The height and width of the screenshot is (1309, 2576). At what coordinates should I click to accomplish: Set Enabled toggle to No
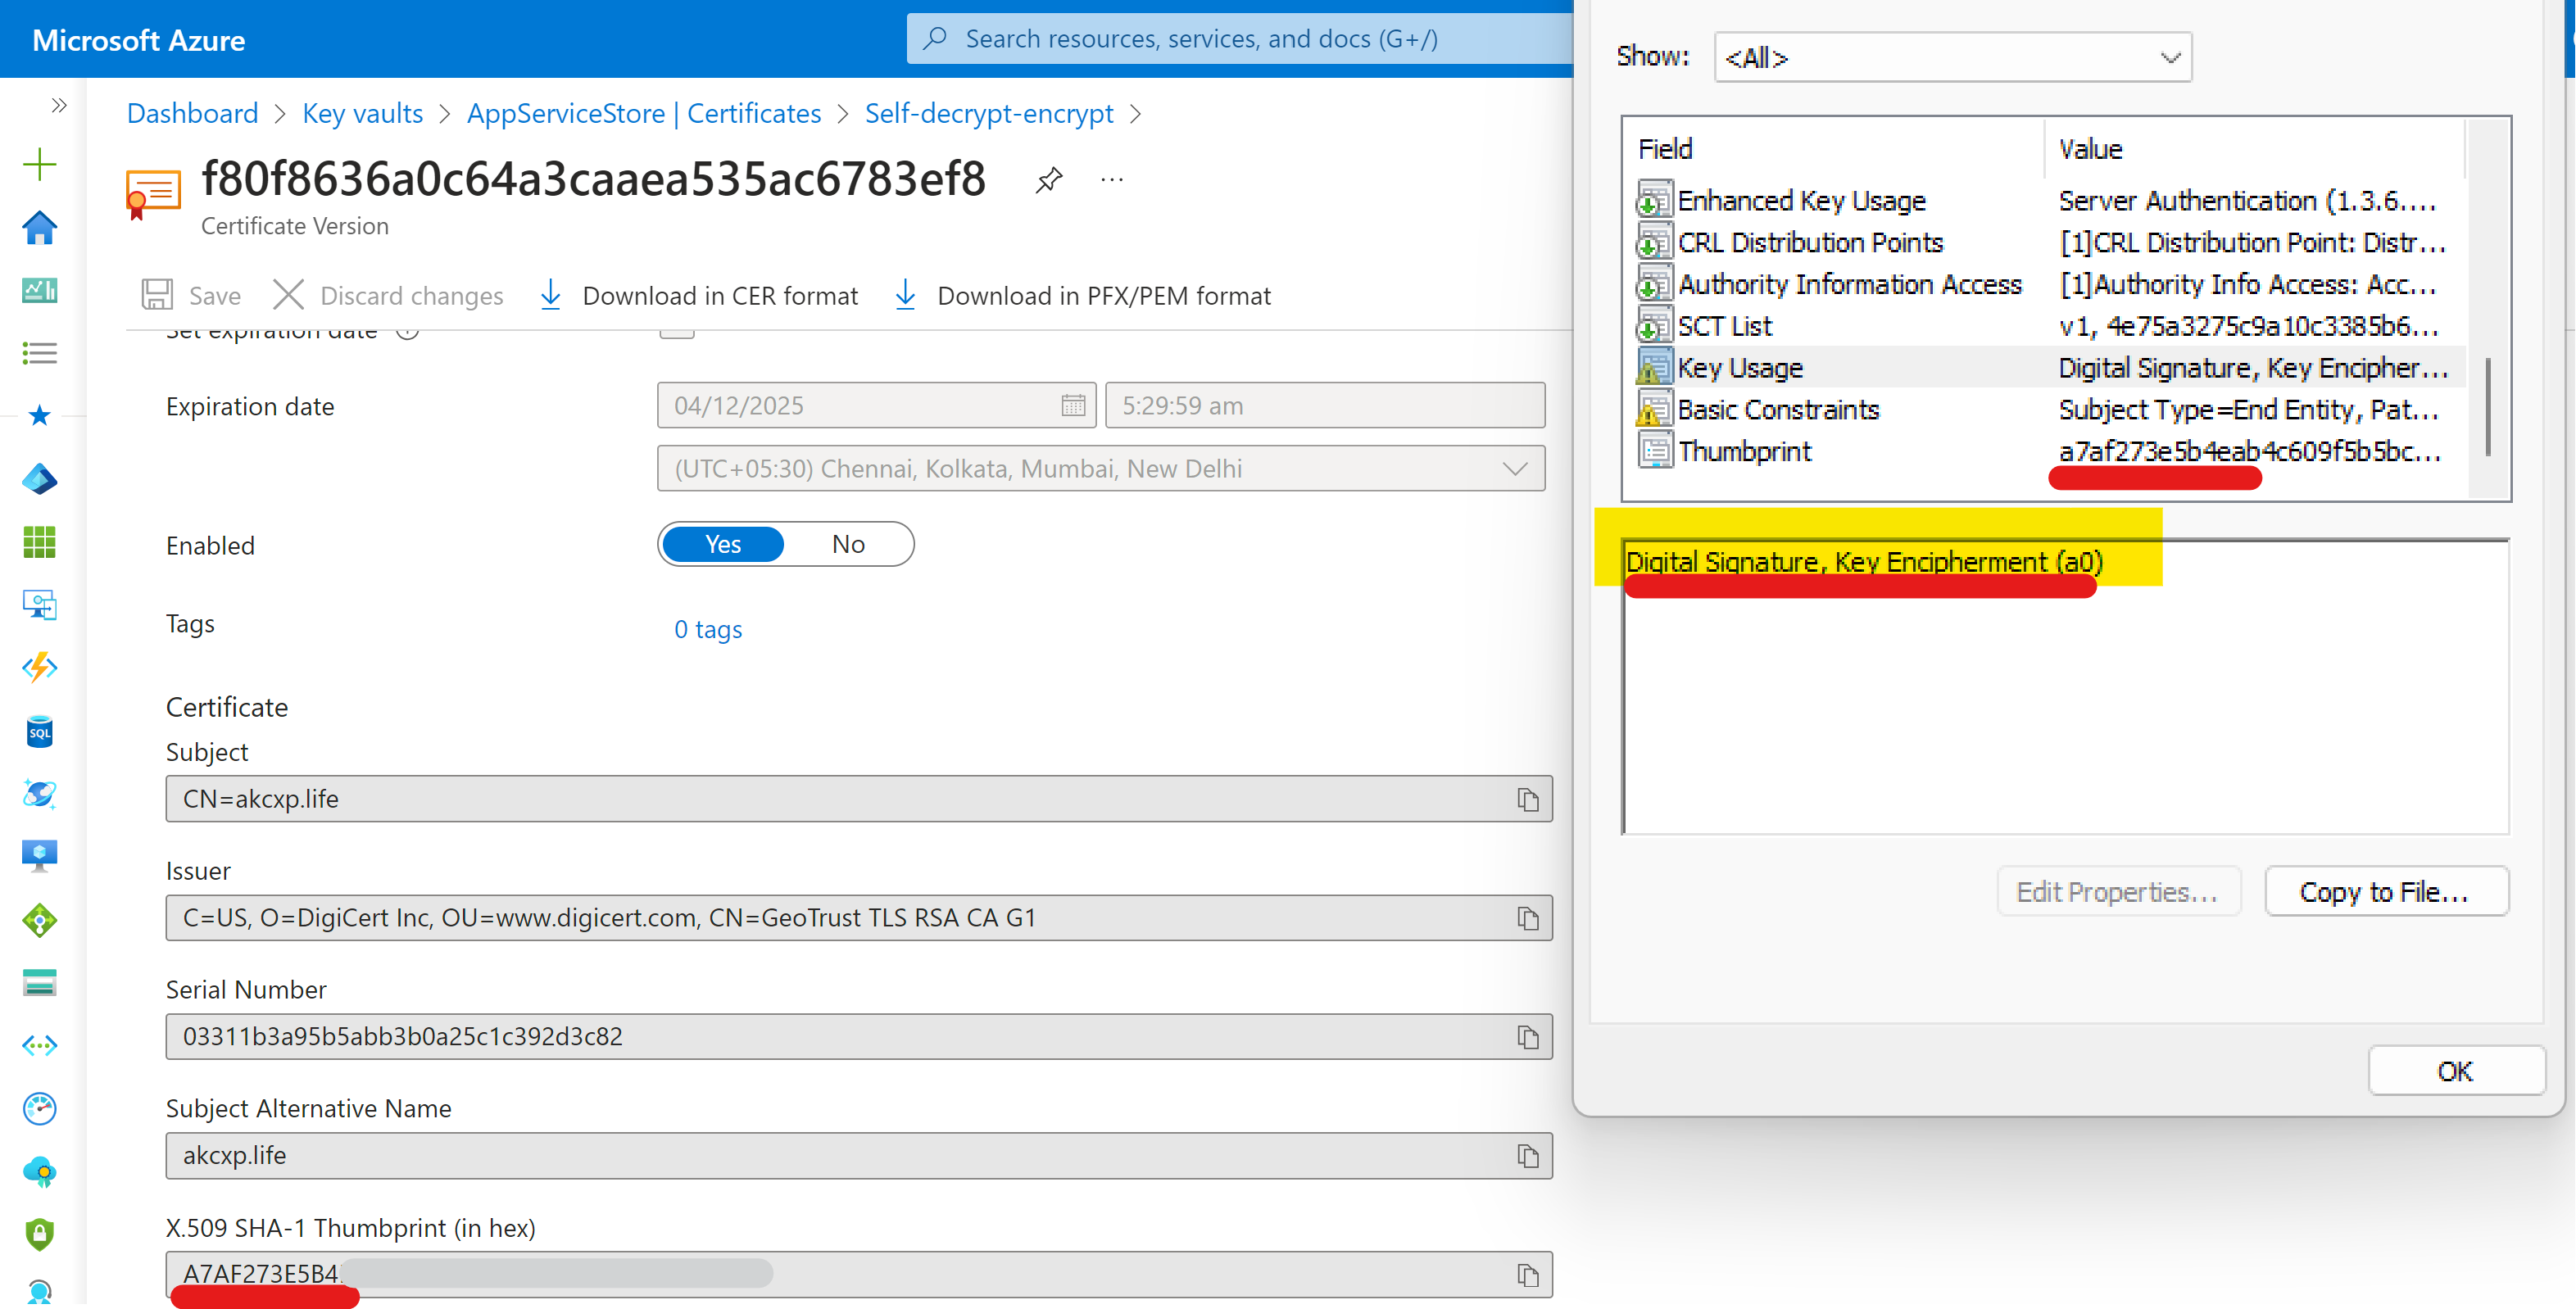848,543
